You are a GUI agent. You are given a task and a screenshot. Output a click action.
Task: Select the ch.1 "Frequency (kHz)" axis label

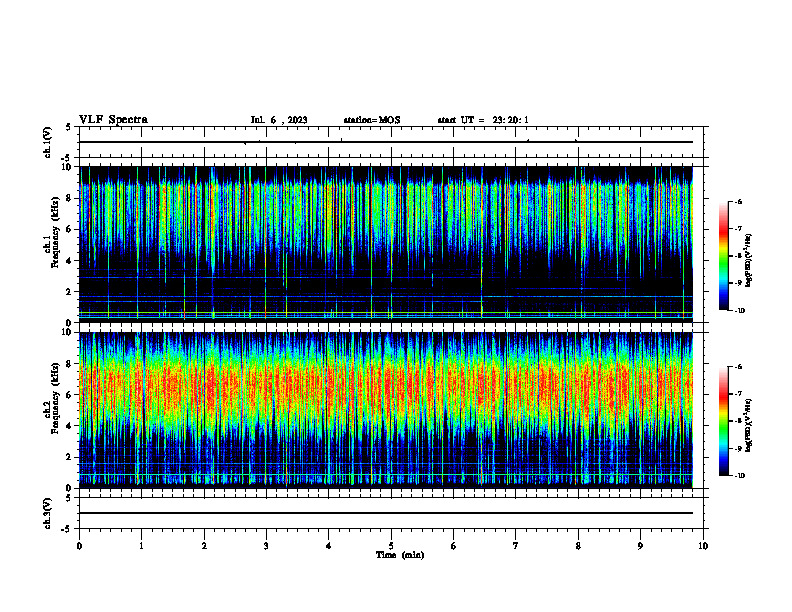click(56, 232)
